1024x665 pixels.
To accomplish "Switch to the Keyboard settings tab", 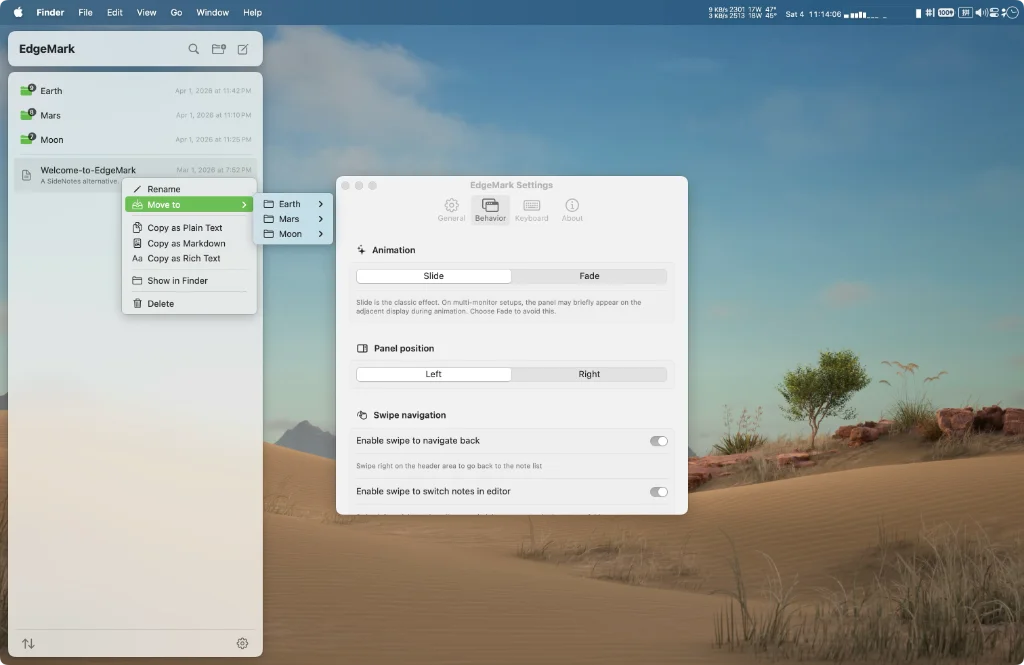I will point(531,210).
